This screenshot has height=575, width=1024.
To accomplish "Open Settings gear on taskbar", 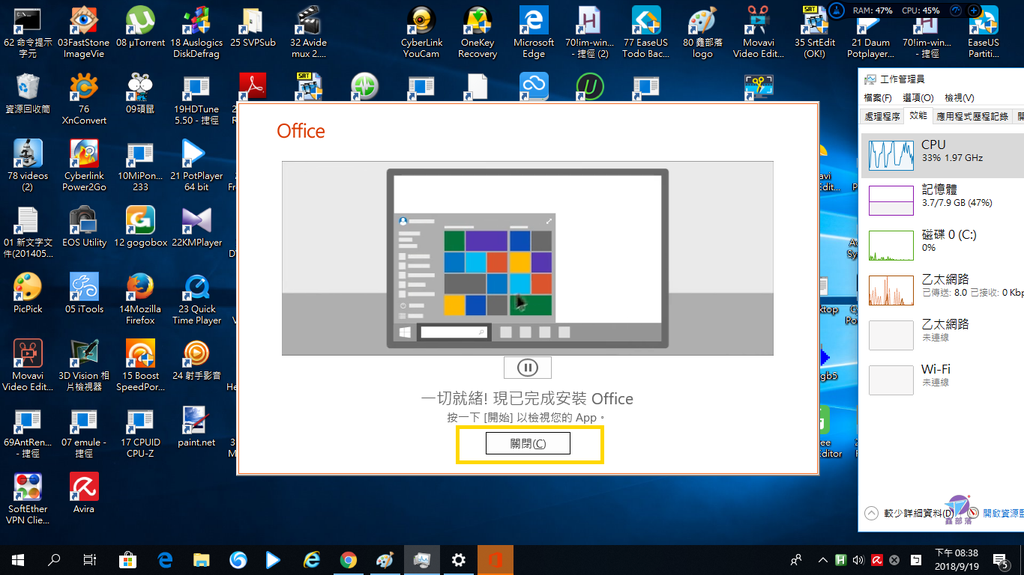I will pyautogui.click(x=458, y=560).
